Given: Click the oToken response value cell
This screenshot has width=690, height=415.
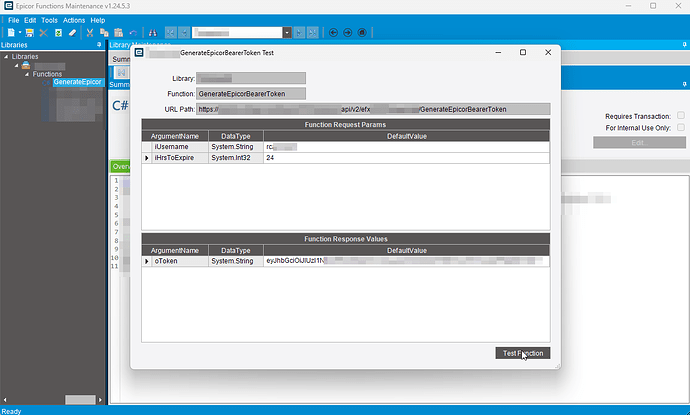Looking at the screenshot, I should click(x=407, y=261).
